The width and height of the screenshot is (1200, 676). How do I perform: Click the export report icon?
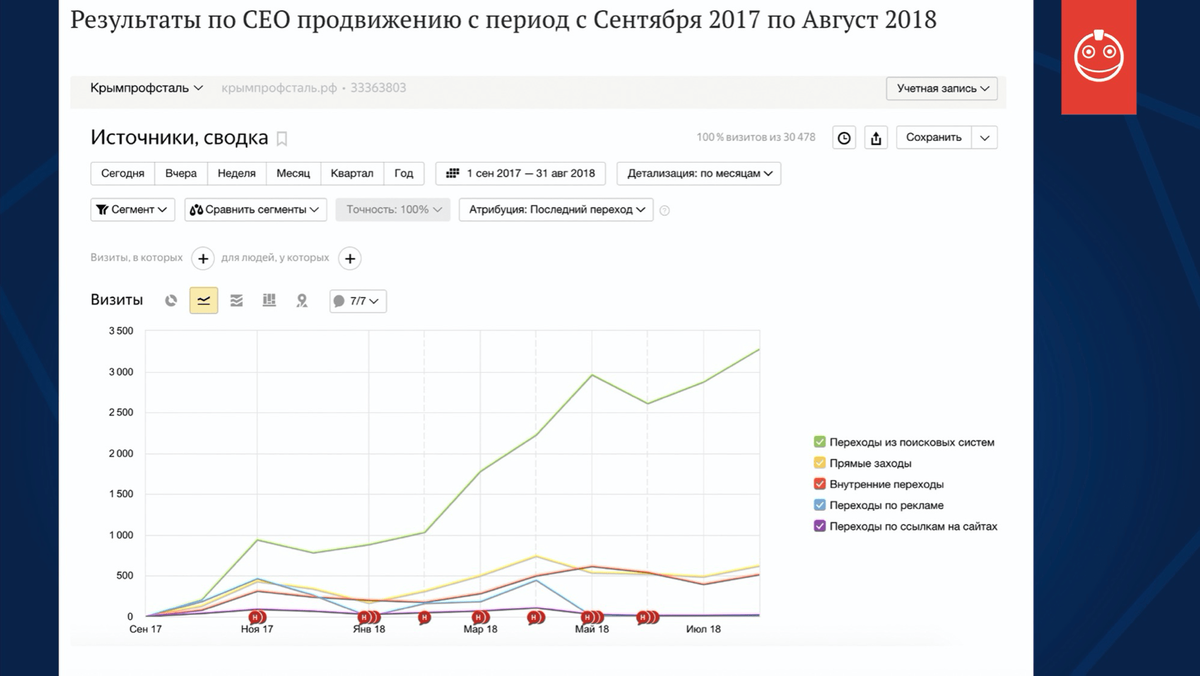(x=876, y=137)
